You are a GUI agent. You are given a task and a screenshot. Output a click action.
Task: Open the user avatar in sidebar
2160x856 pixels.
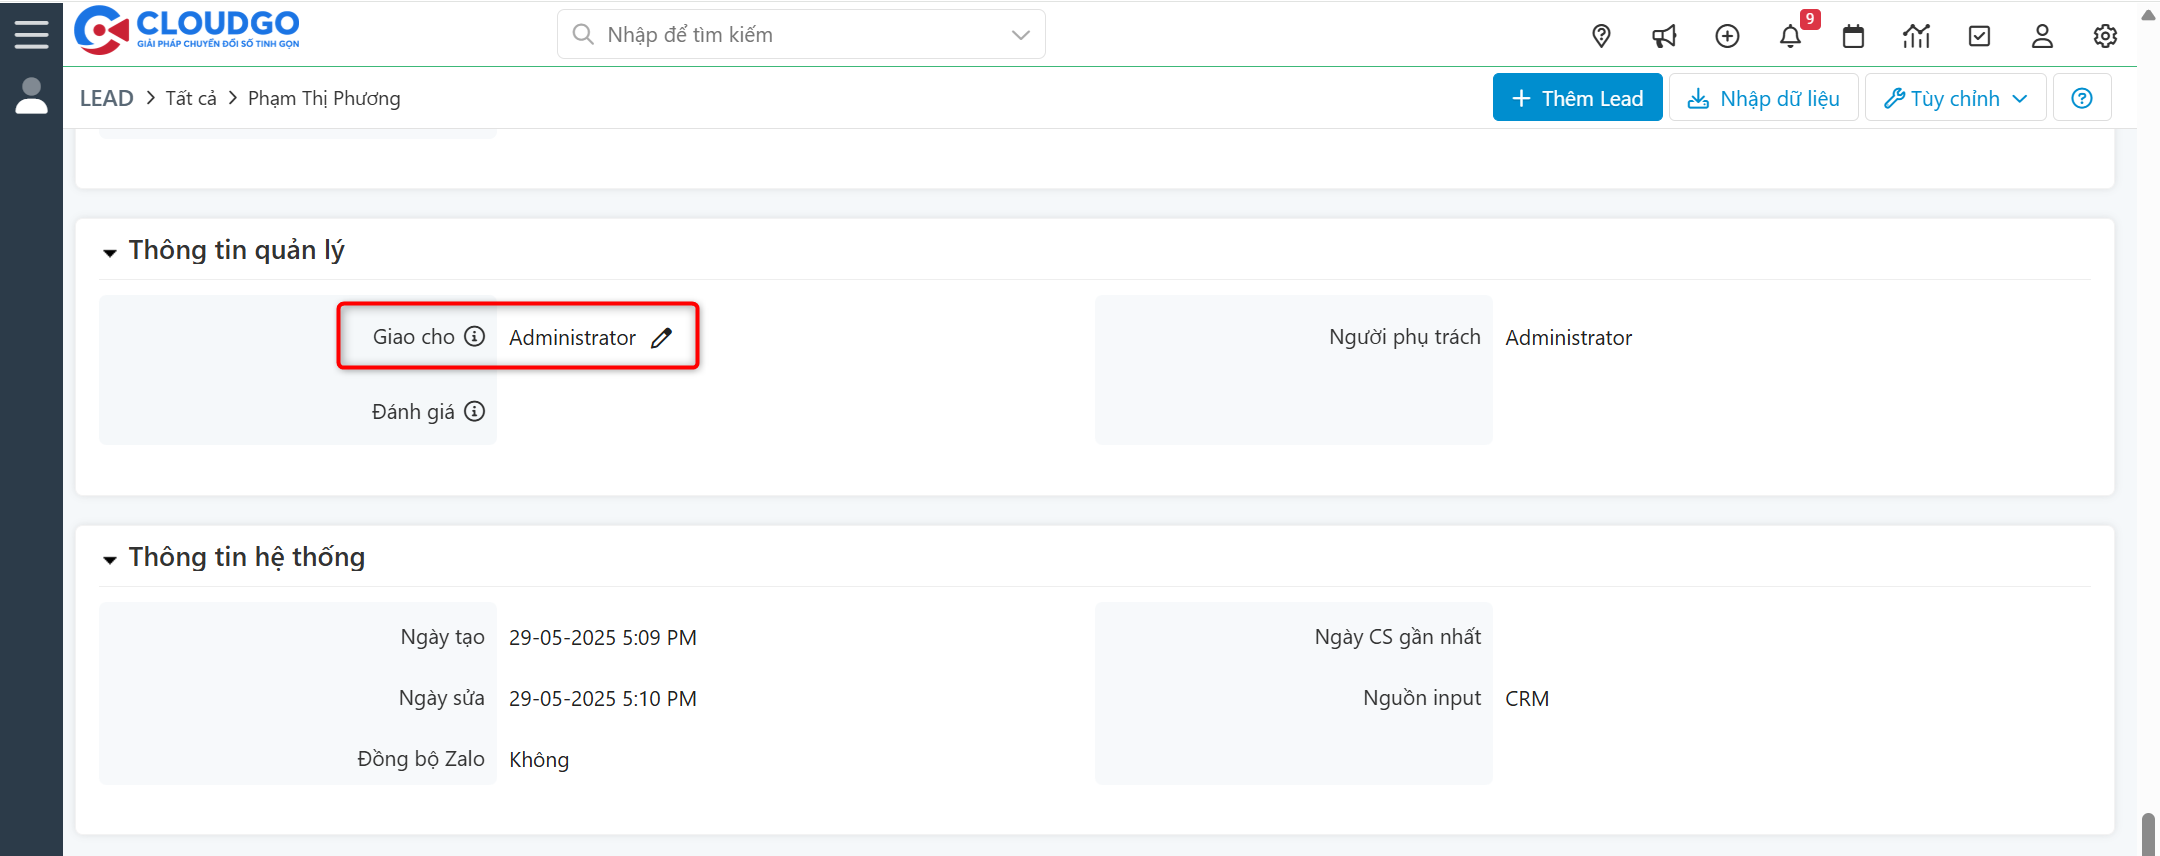pyautogui.click(x=31, y=96)
